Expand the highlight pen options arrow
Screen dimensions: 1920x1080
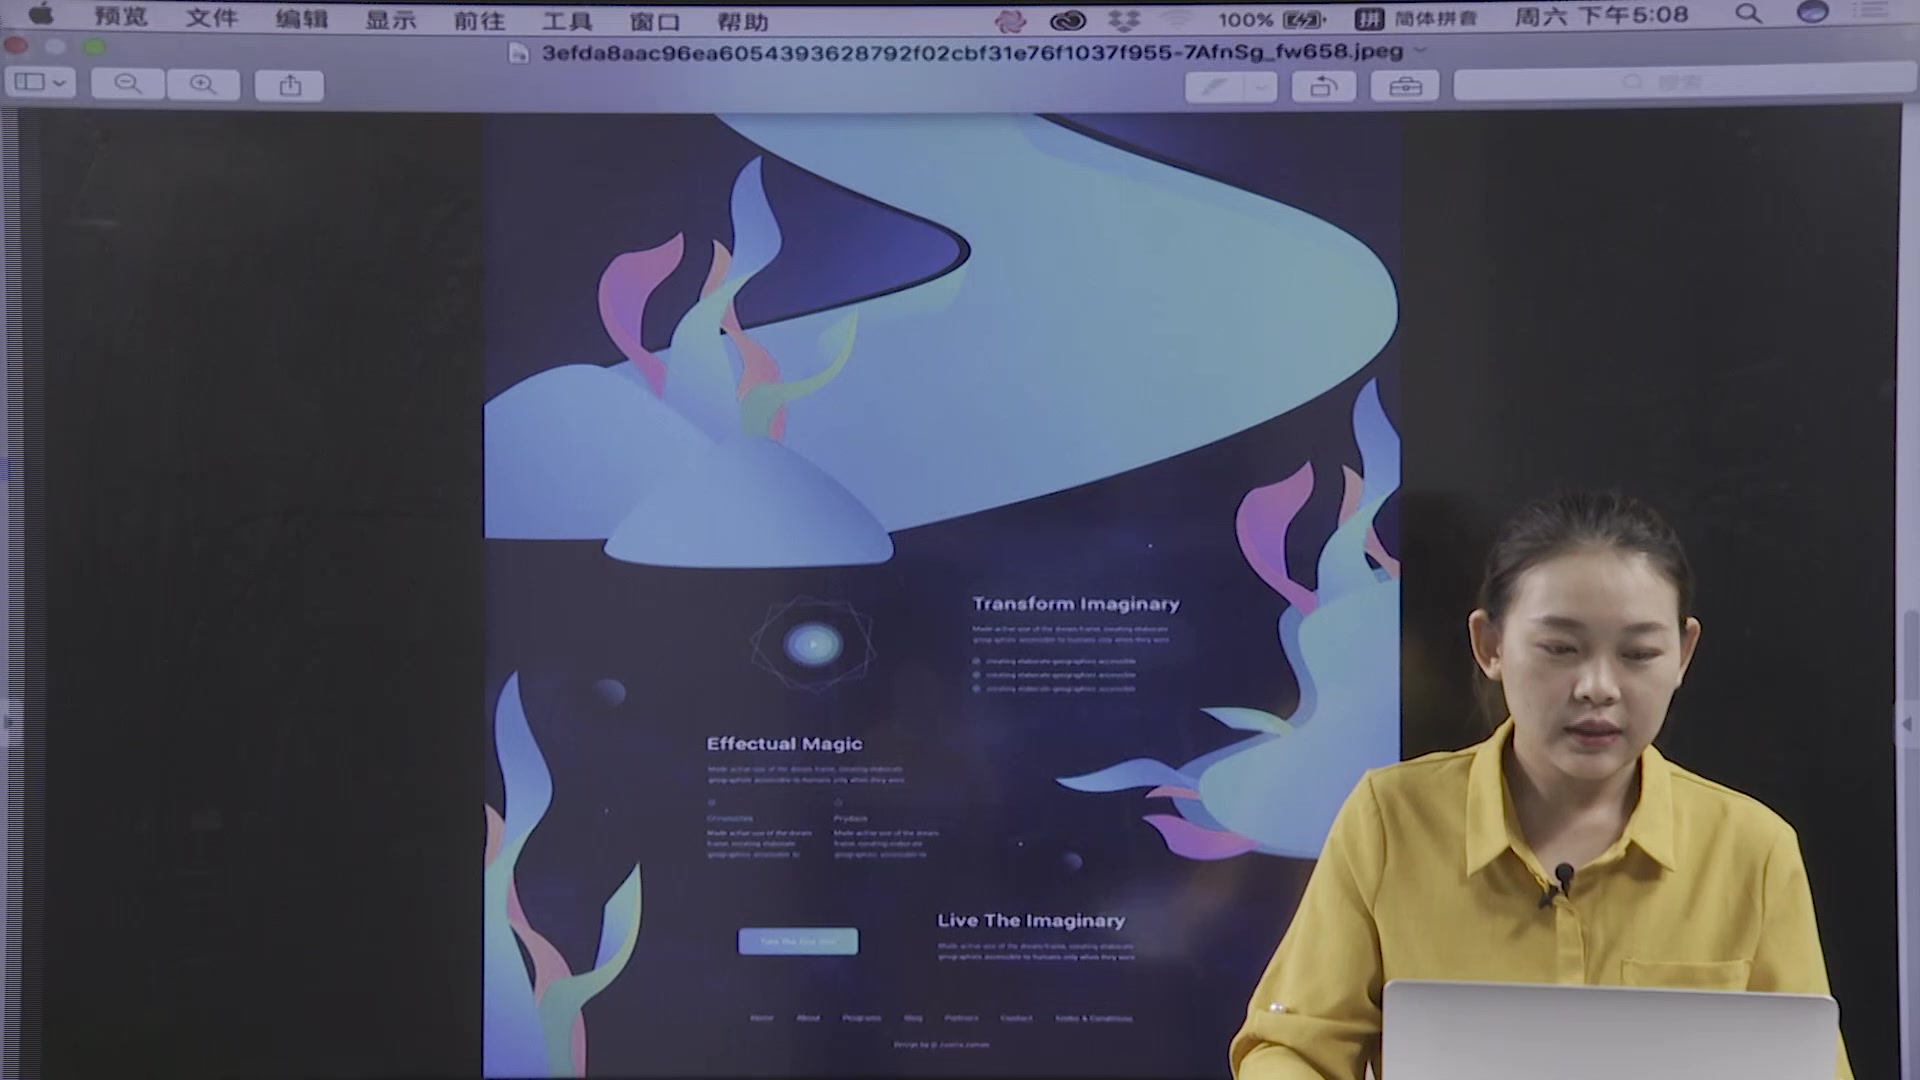[1262, 87]
